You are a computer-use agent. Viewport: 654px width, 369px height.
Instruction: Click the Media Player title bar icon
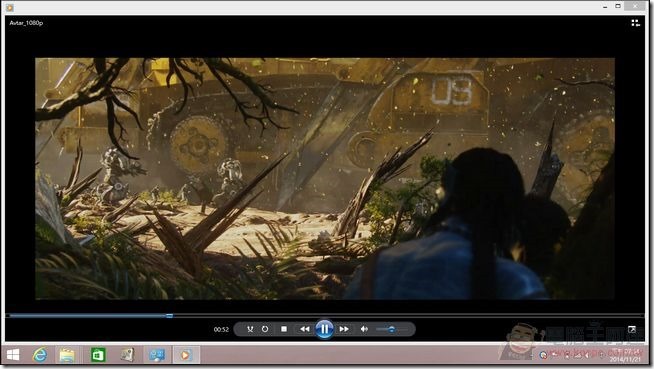coord(9,8)
